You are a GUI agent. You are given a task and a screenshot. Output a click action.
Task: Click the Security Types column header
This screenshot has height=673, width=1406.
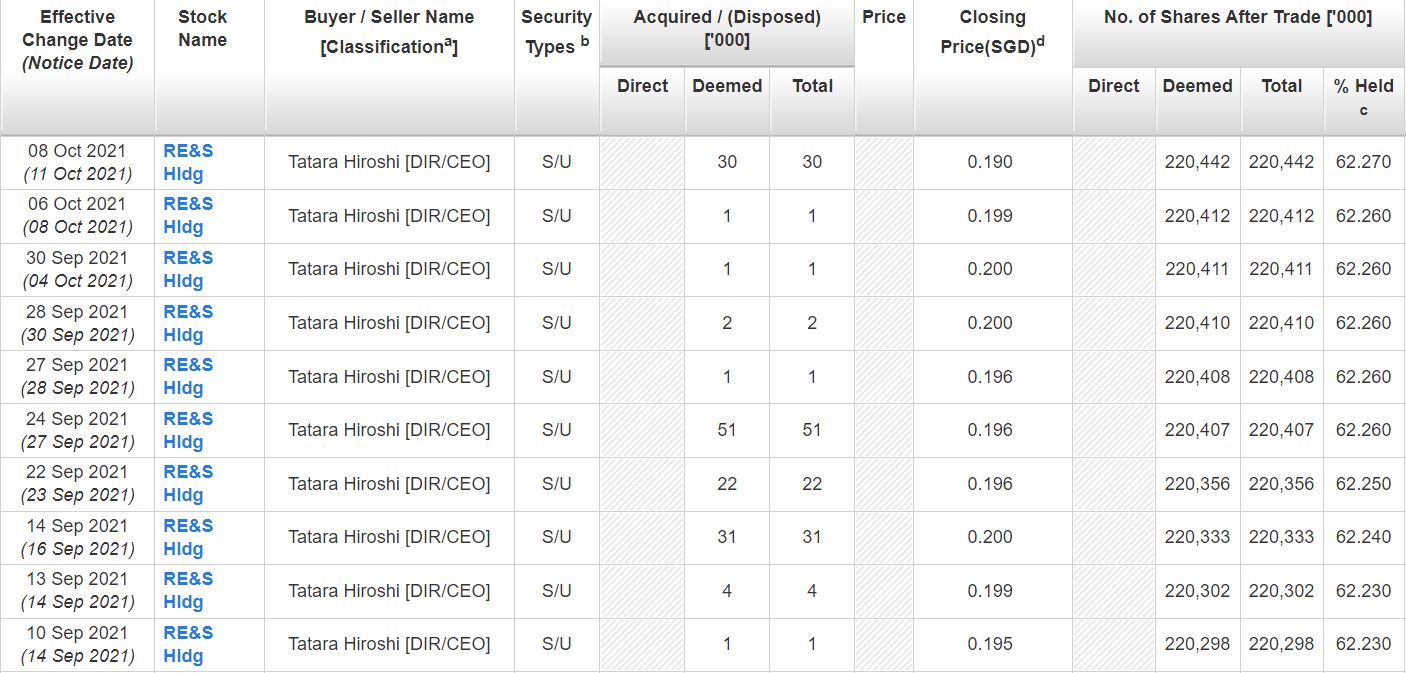click(556, 32)
